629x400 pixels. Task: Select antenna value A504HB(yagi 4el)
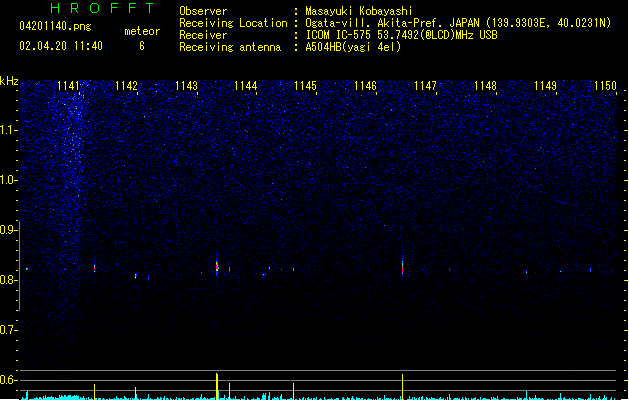click(353, 47)
